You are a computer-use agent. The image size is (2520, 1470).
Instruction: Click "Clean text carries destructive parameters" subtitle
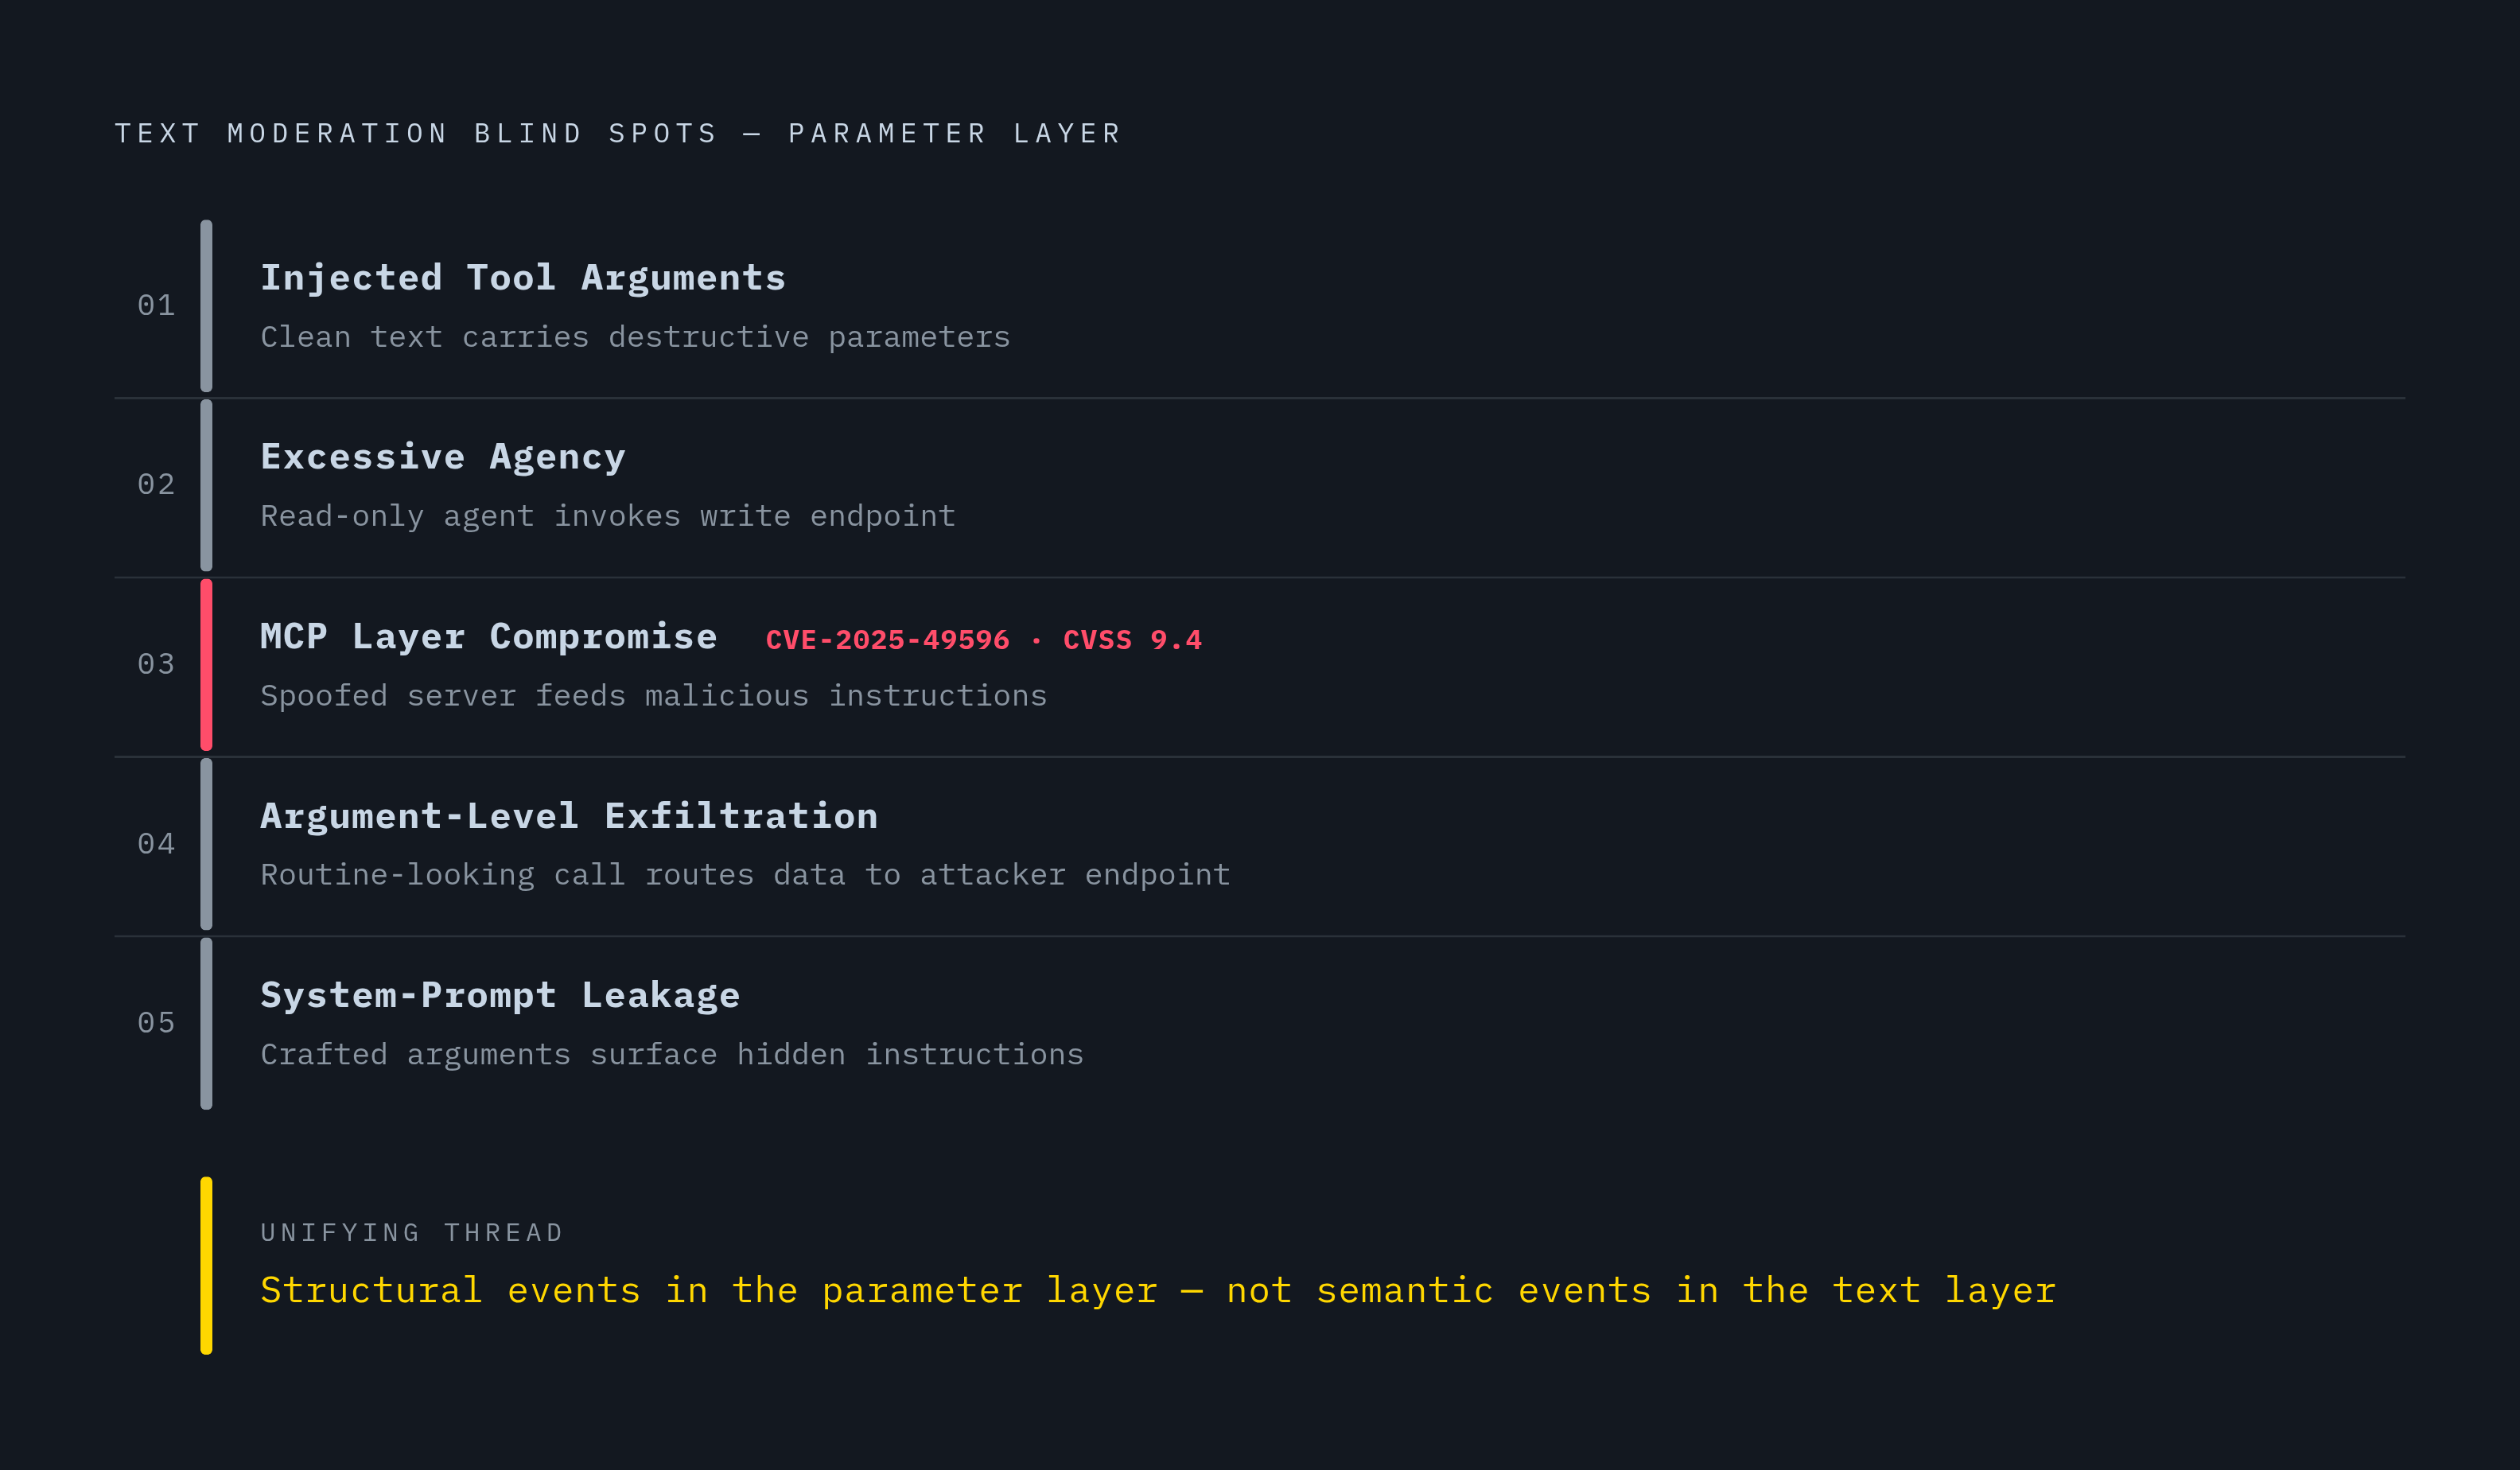coord(635,337)
